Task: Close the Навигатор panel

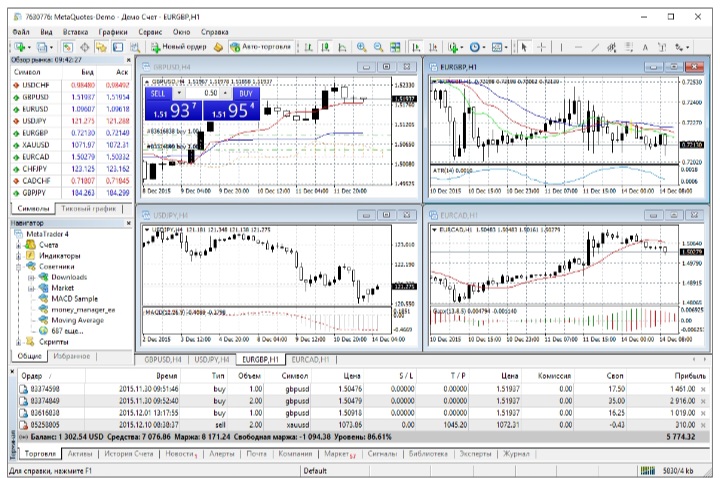Action: (x=129, y=223)
